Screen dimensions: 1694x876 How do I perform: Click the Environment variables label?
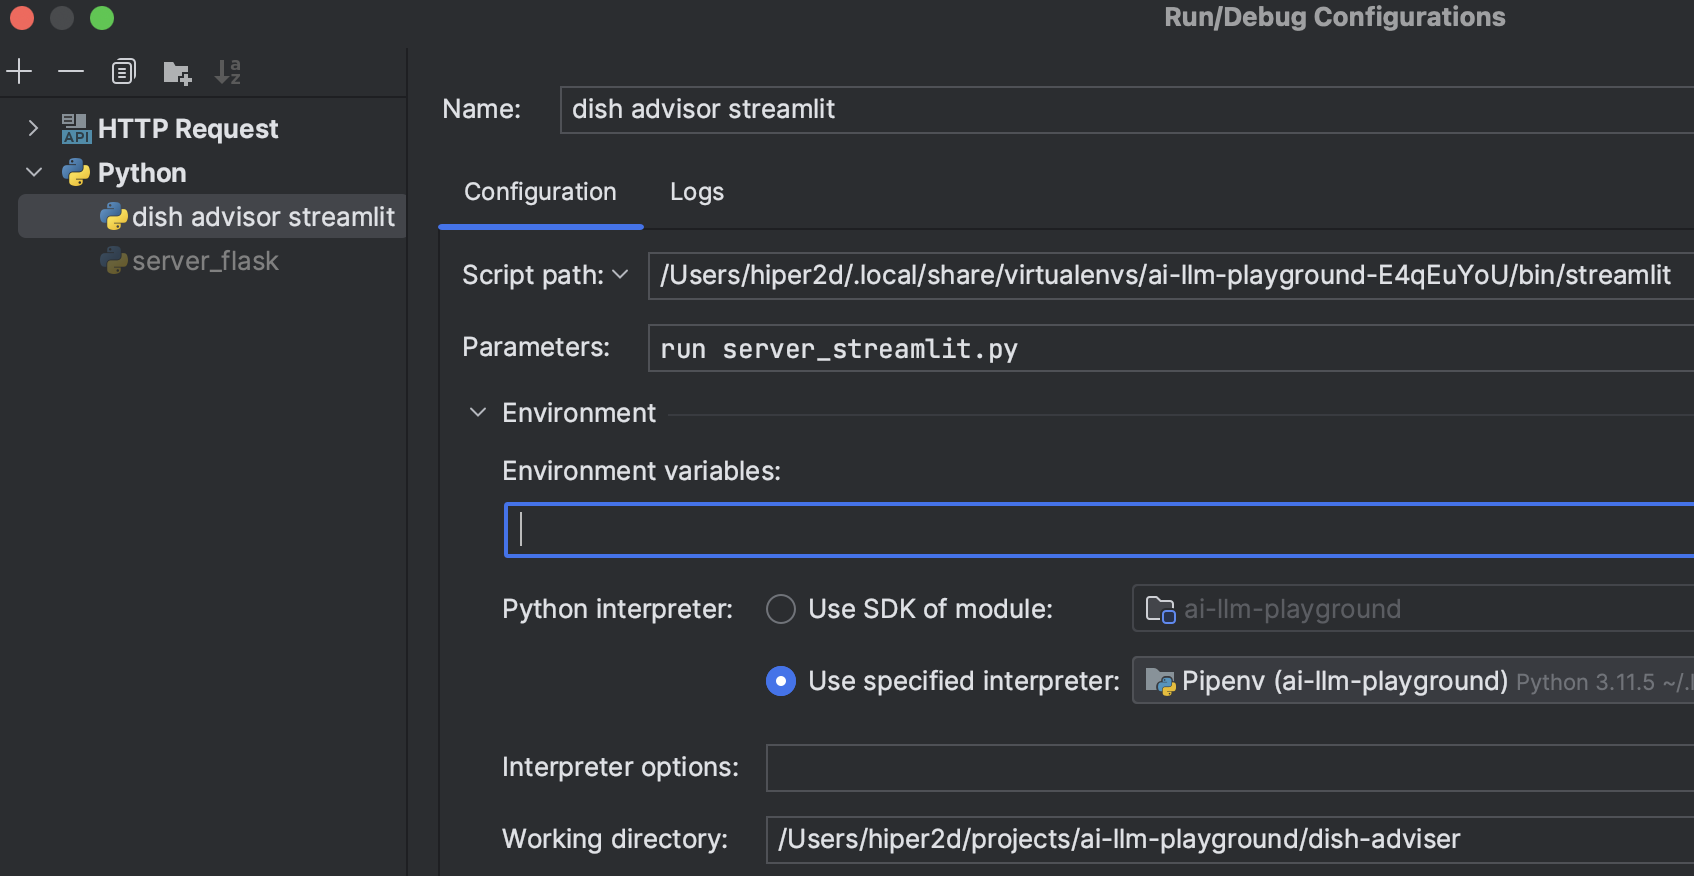[x=641, y=471]
